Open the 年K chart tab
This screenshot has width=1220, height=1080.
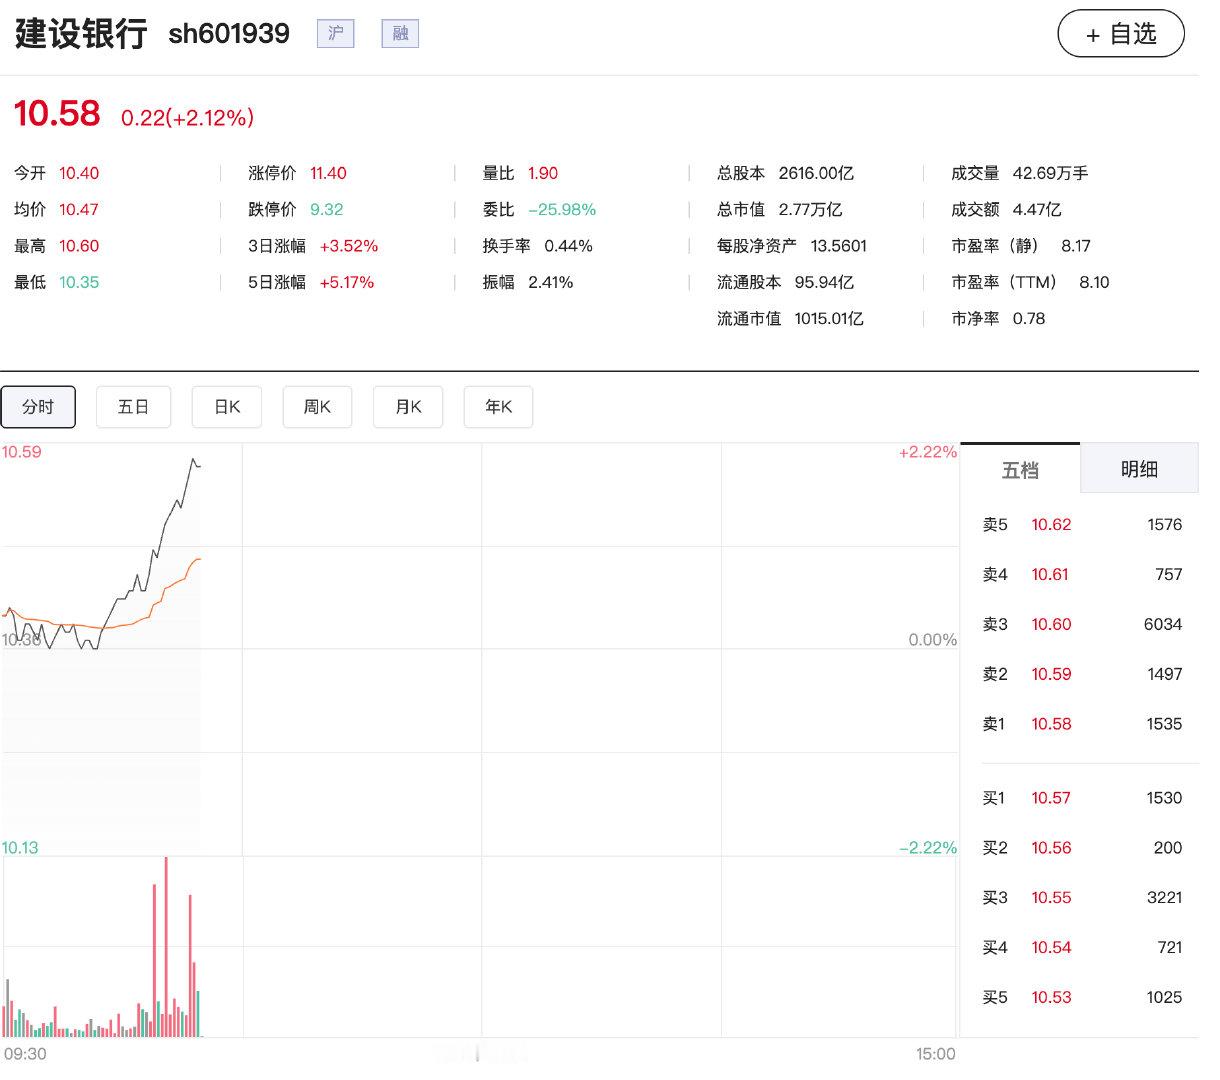click(x=498, y=407)
